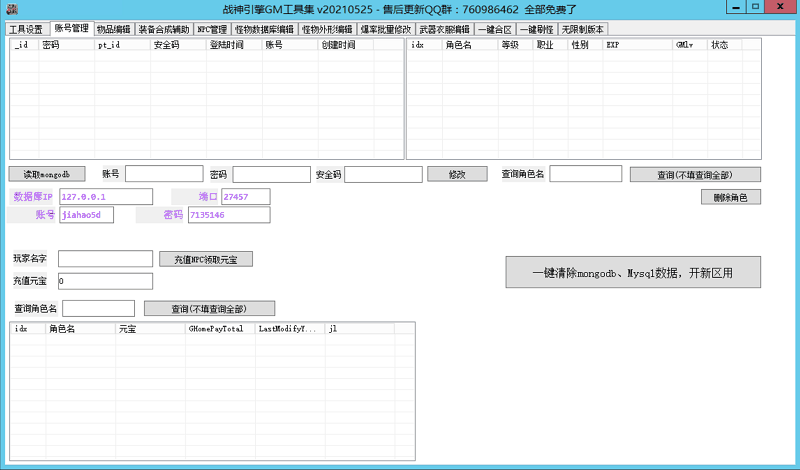This screenshot has width=800, height=470.
Task: Click the 职业 column header
Action: [551, 45]
